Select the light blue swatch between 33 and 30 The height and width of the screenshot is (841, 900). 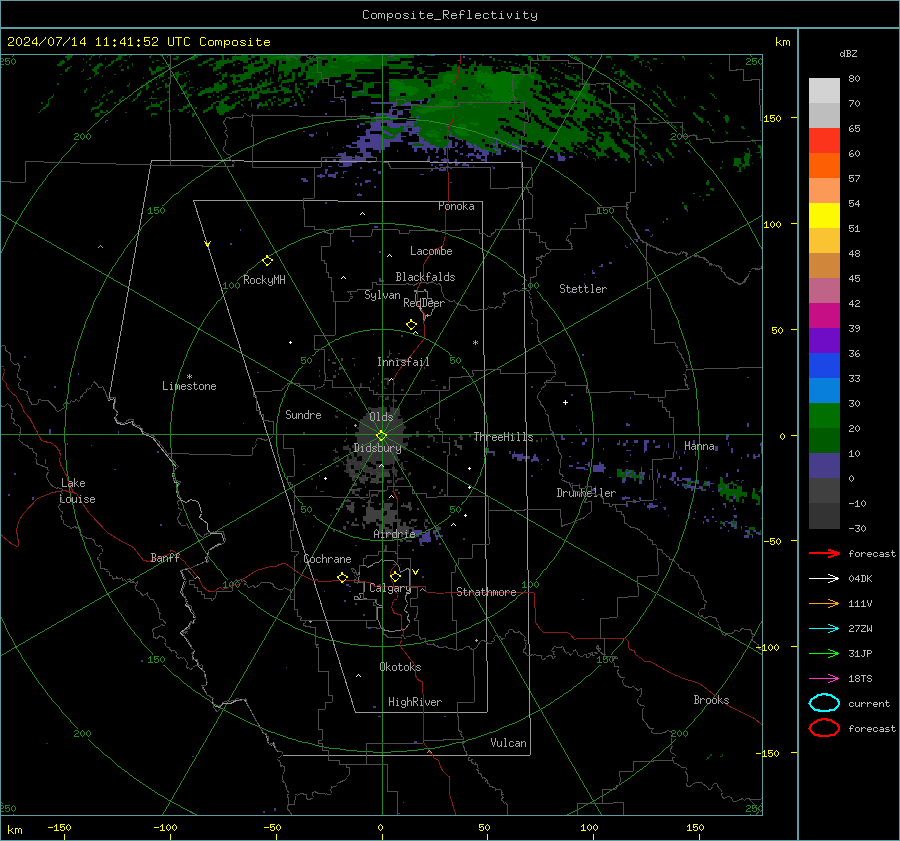click(824, 390)
